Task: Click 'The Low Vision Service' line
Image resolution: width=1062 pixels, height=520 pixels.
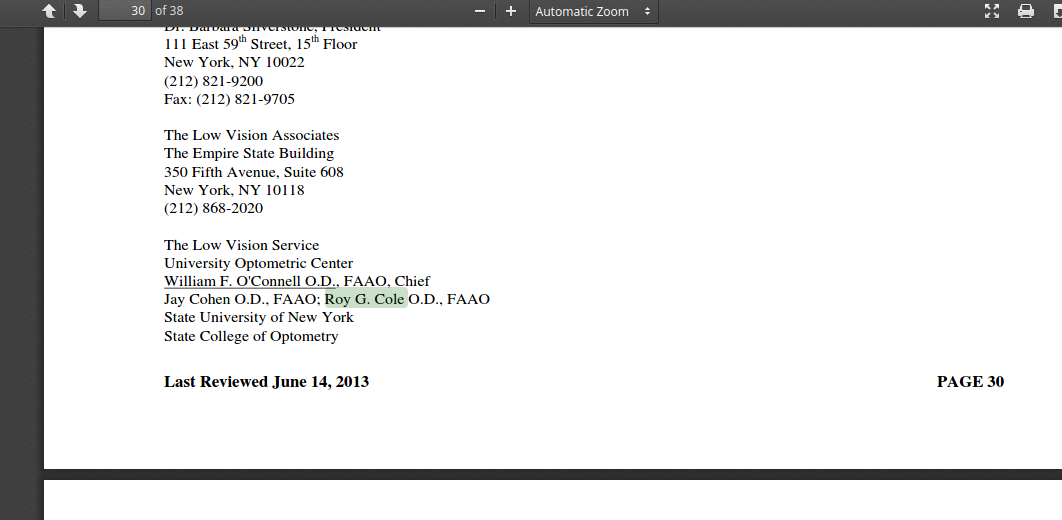Action: pos(241,245)
